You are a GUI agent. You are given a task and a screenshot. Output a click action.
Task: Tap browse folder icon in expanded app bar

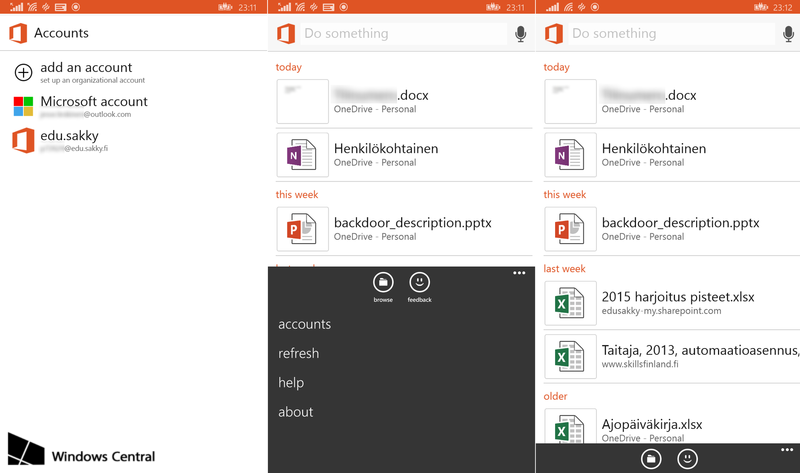(x=383, y=282)
